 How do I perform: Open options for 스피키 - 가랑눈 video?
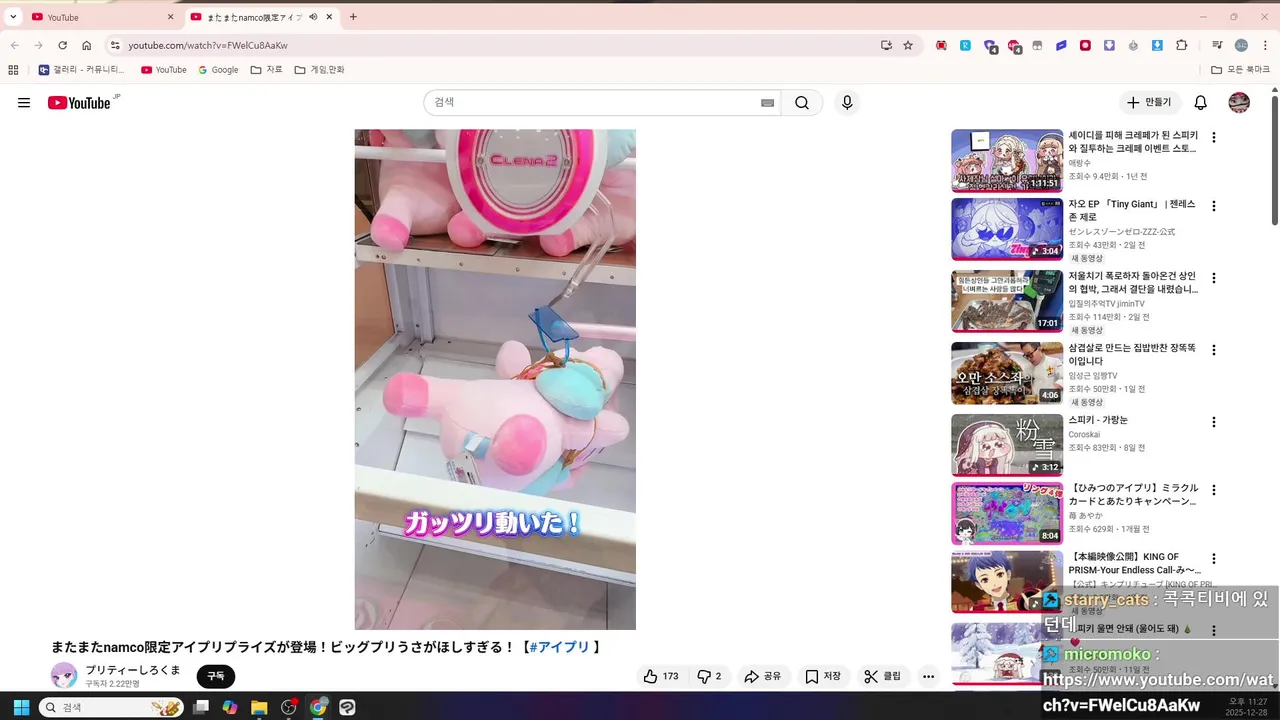(1214, 422)
